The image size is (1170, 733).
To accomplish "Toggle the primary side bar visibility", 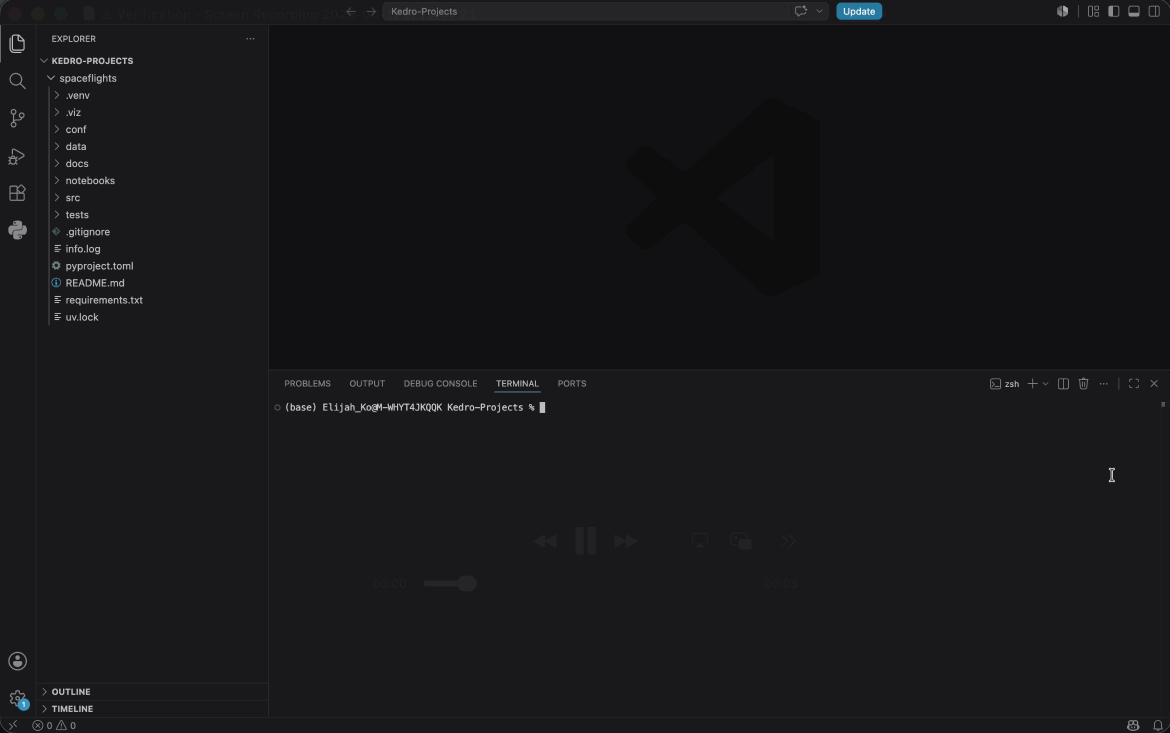I will click(1113, 11).
